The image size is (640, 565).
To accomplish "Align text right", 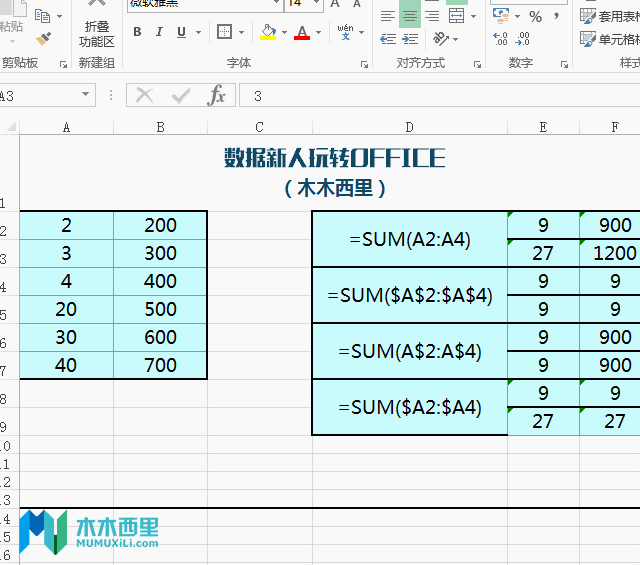I will pos(432,16).
